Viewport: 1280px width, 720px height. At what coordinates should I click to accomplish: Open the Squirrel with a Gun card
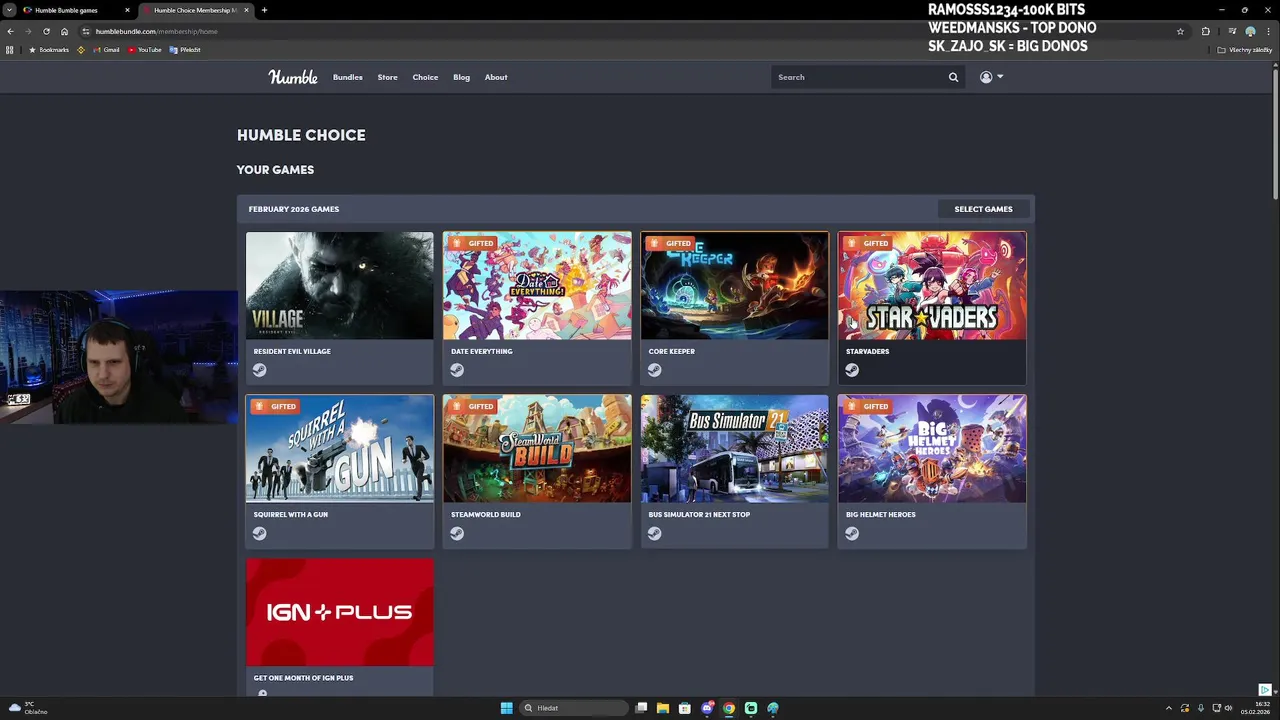pos(340,471)
